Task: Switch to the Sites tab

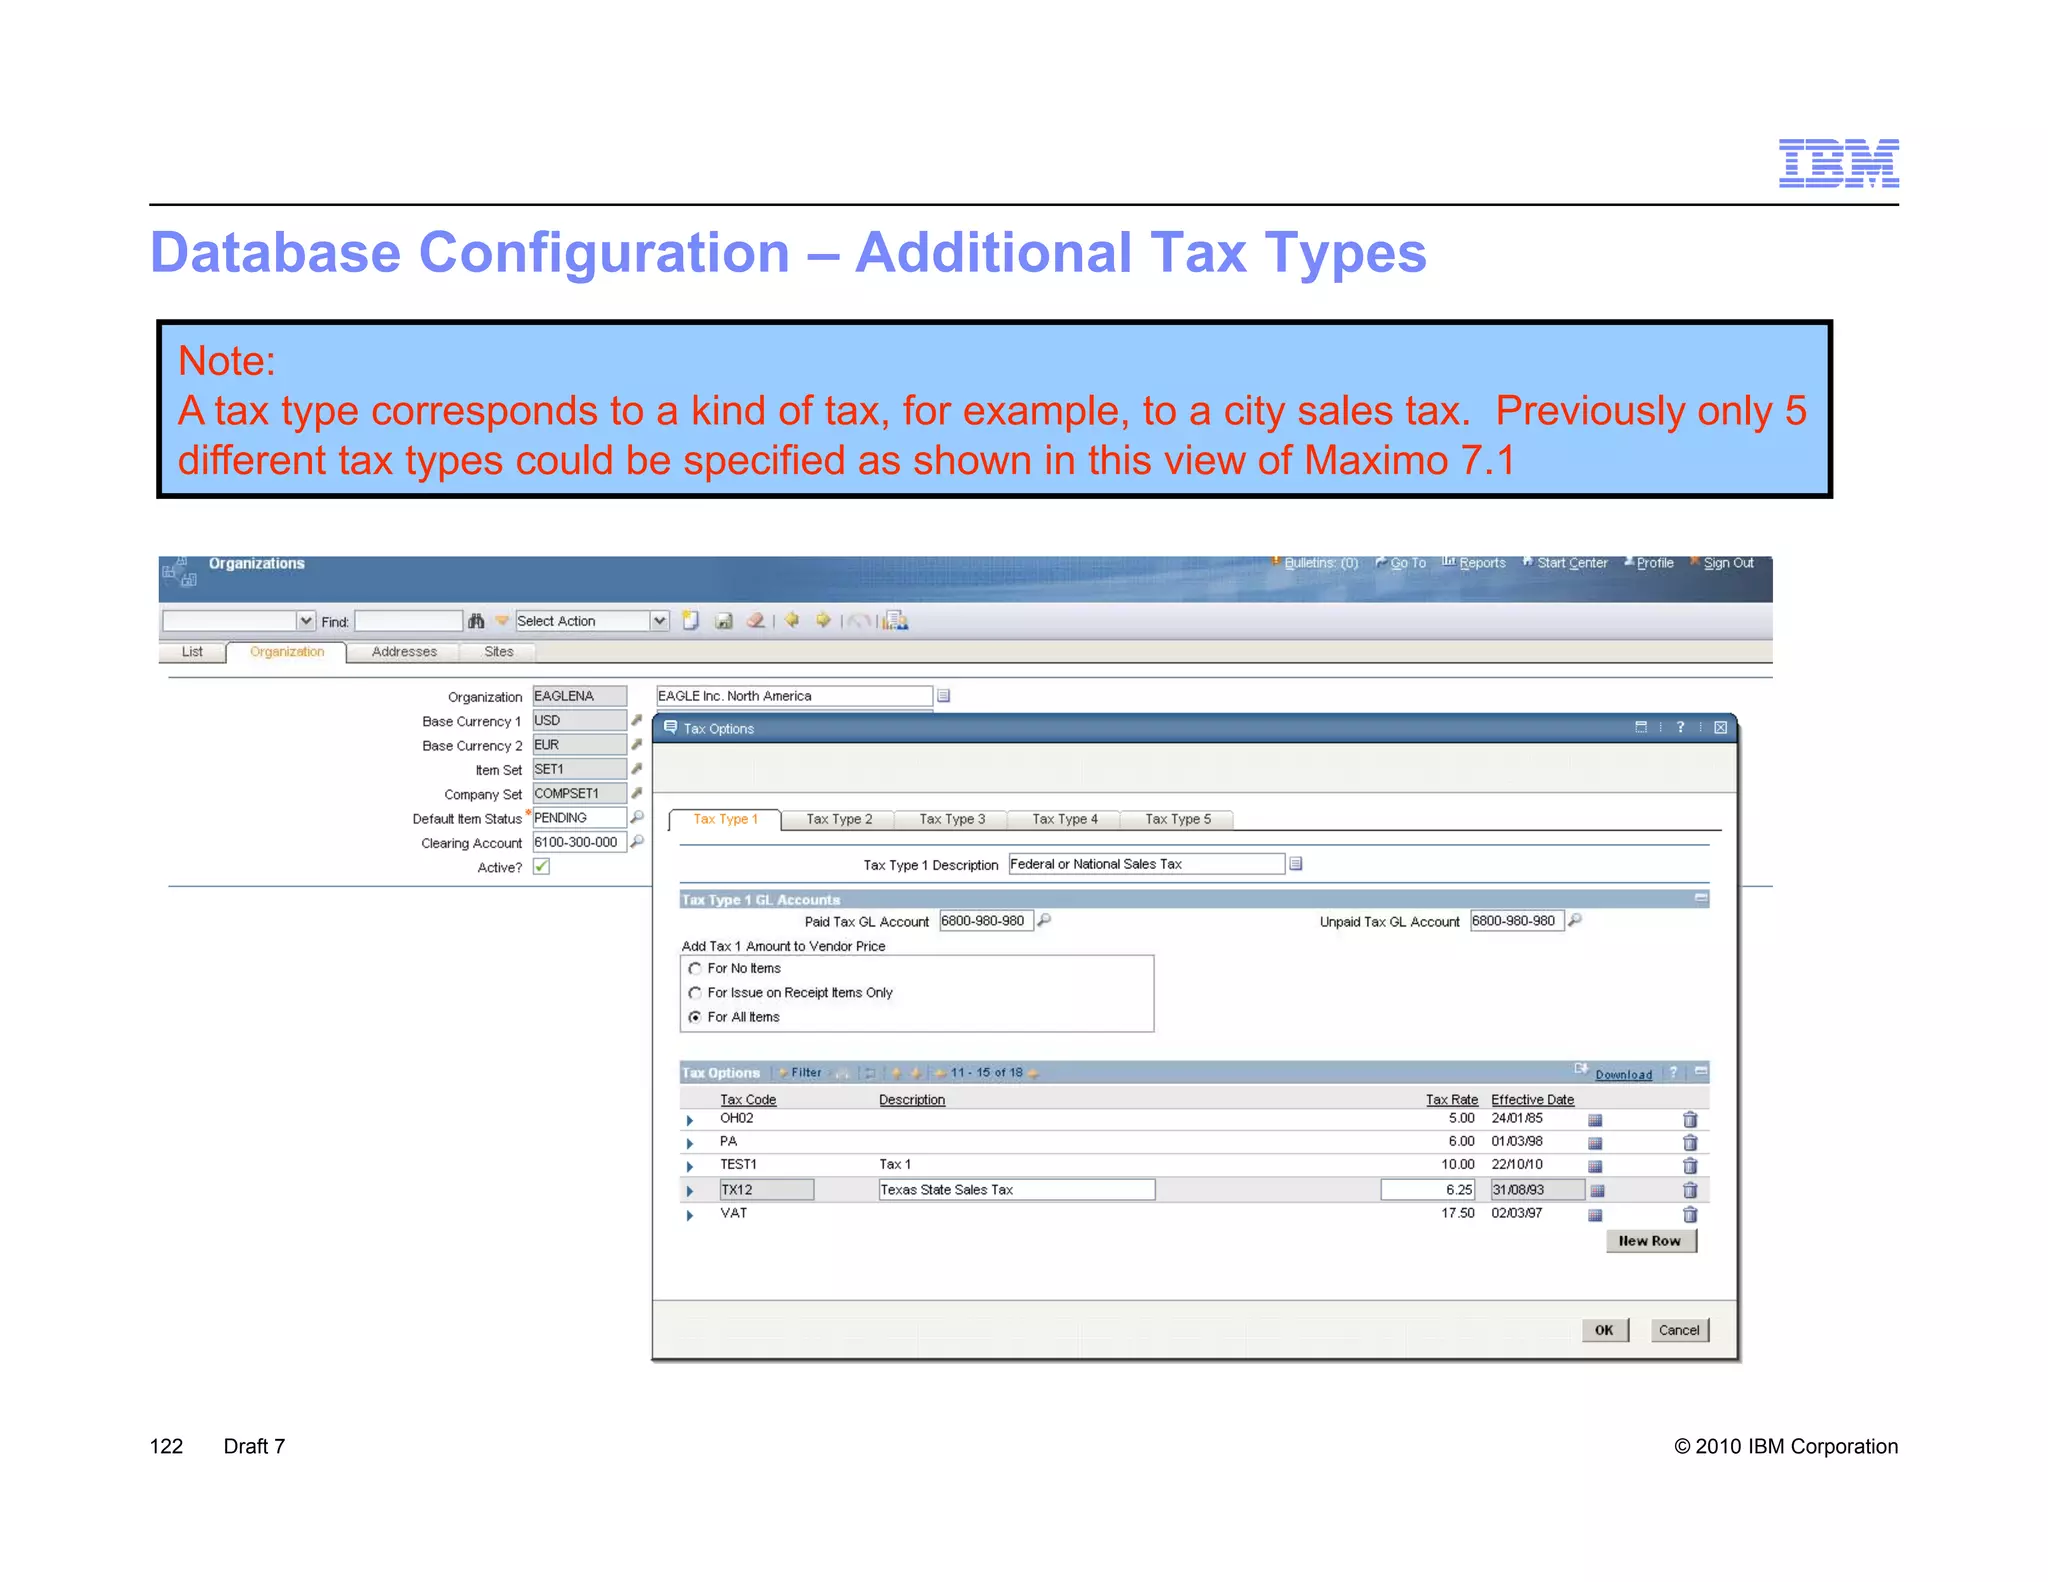Action: point(499,652)
